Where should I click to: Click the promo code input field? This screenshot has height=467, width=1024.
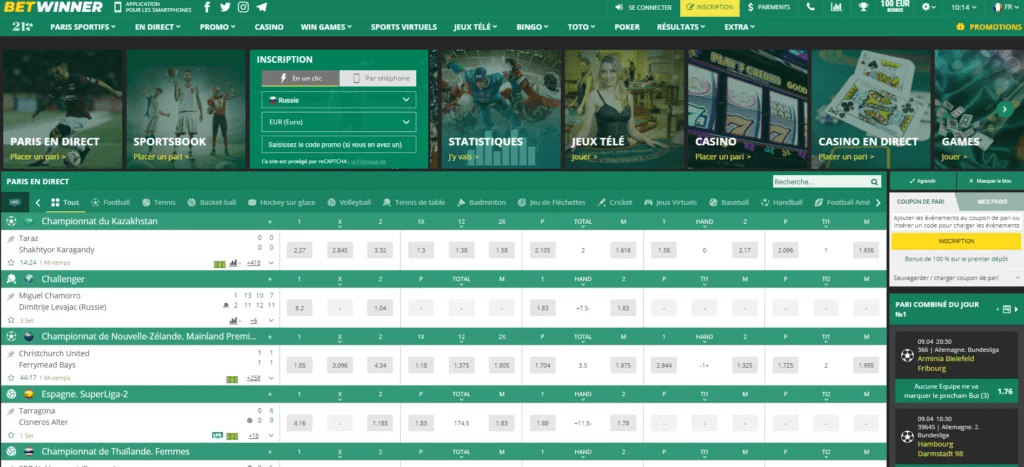click(337, 144)
